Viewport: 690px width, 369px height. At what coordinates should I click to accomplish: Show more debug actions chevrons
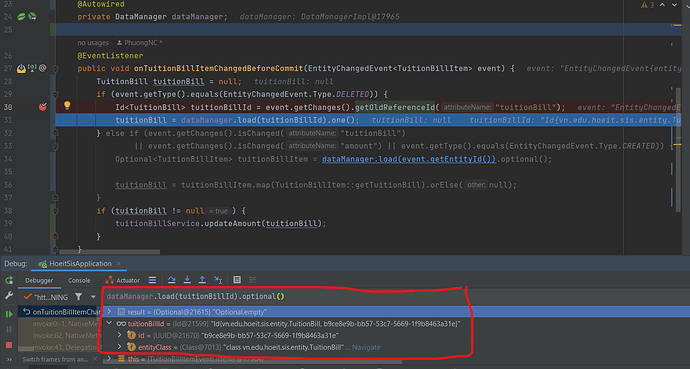pos(9,359)
